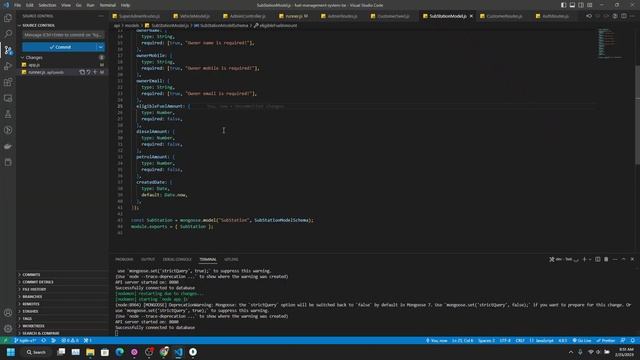
Task: Open editor more actions ellipsis
Action: pos(632,16)
